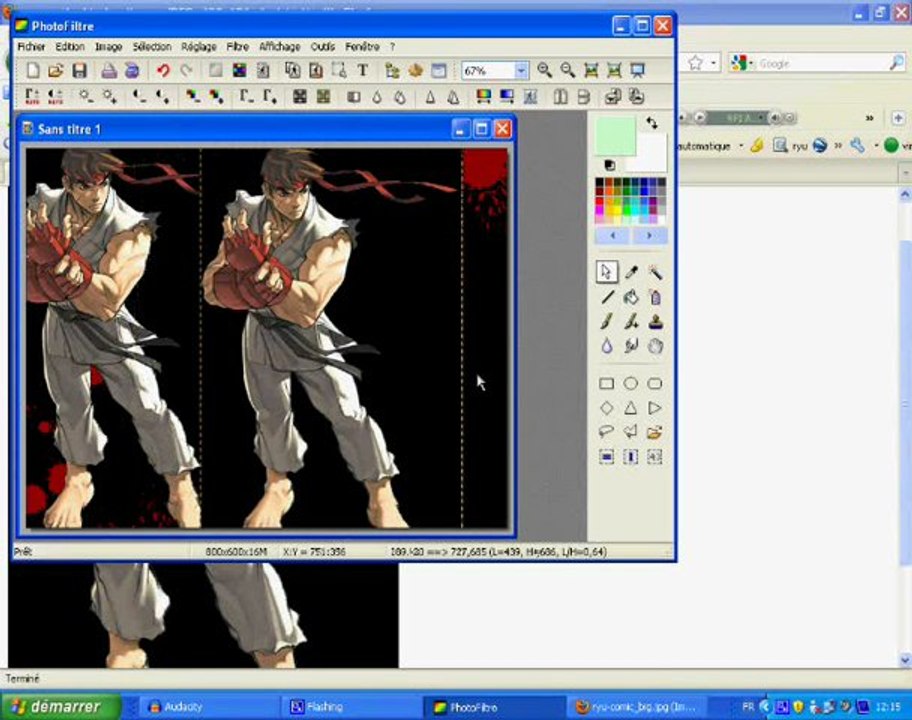
Task: Select the Text tool T icon
Action: click(x=362, y=70)
